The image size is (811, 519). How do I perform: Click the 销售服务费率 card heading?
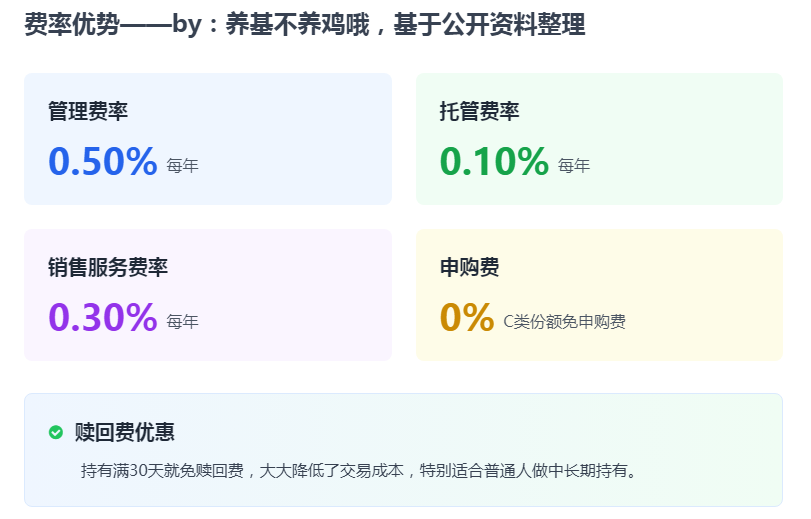(x=108, y=267)
